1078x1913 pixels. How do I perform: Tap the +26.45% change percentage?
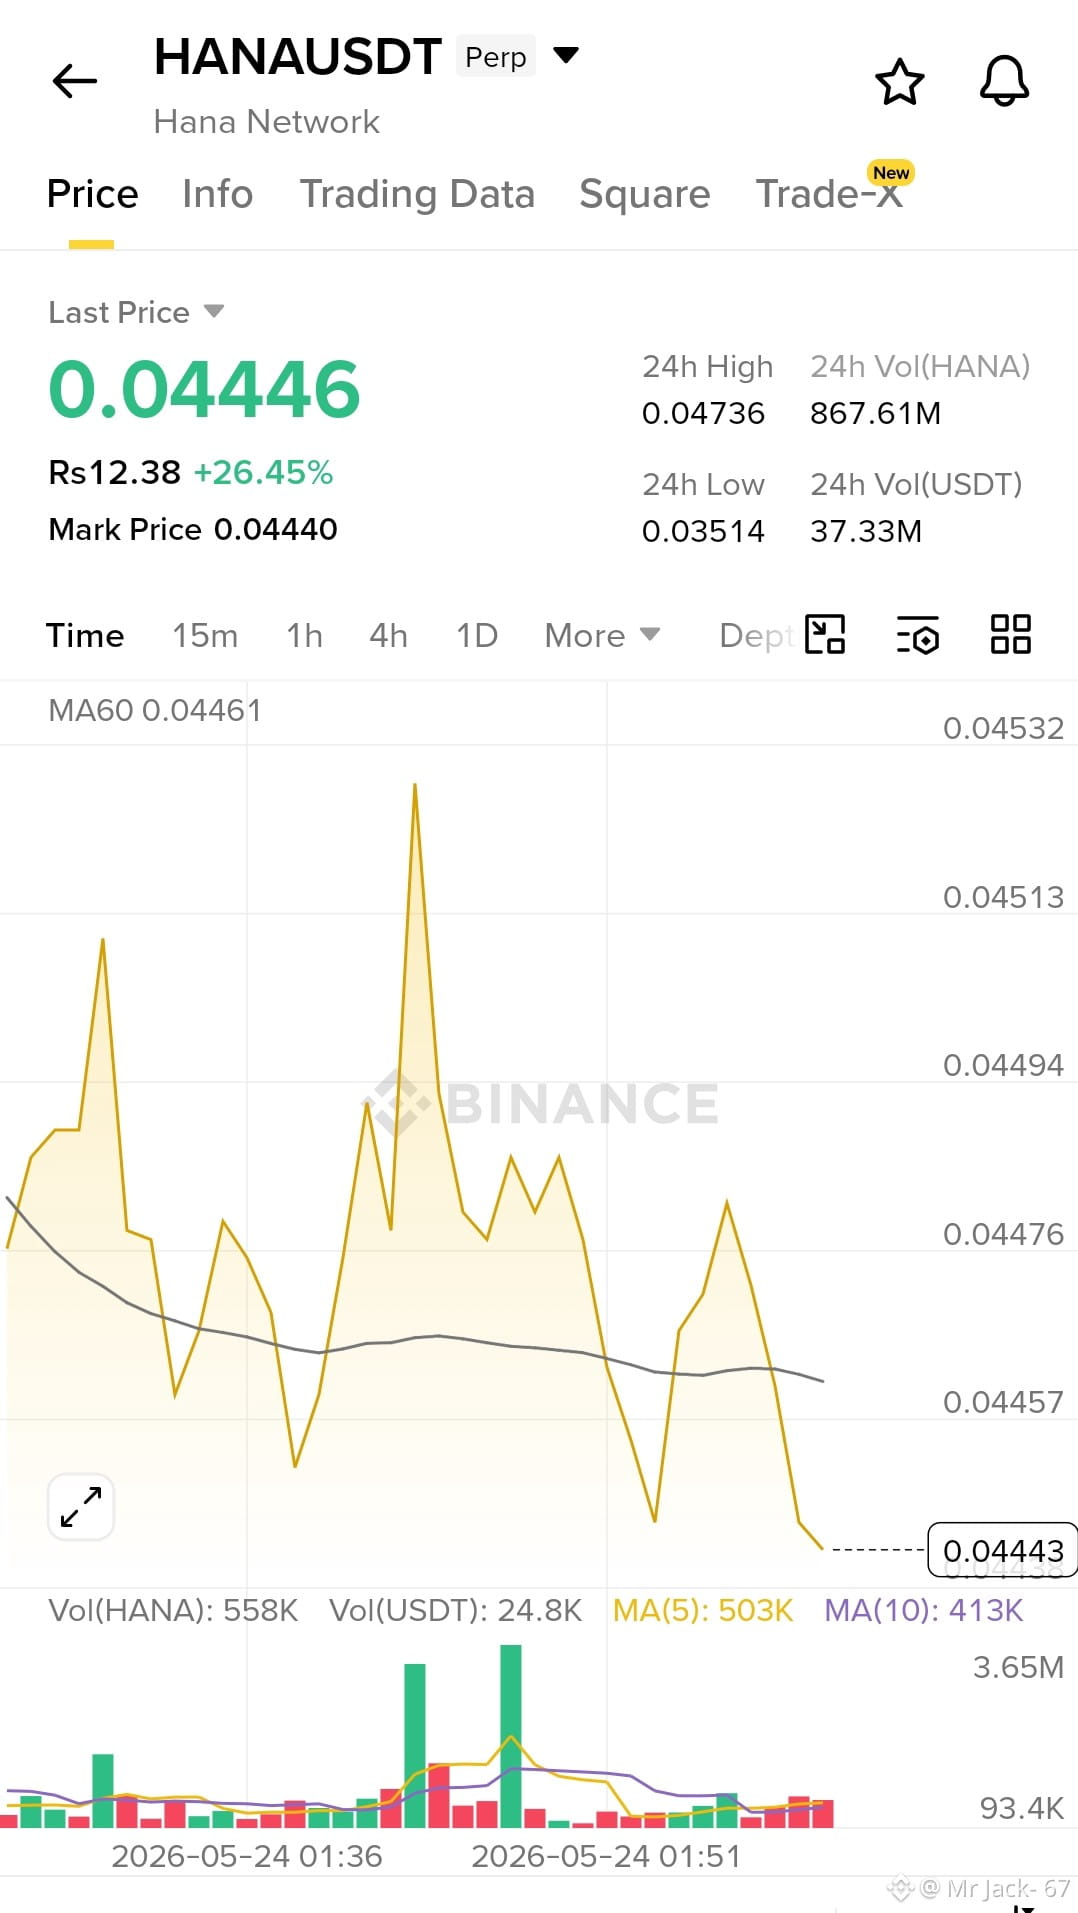[263, 472]
